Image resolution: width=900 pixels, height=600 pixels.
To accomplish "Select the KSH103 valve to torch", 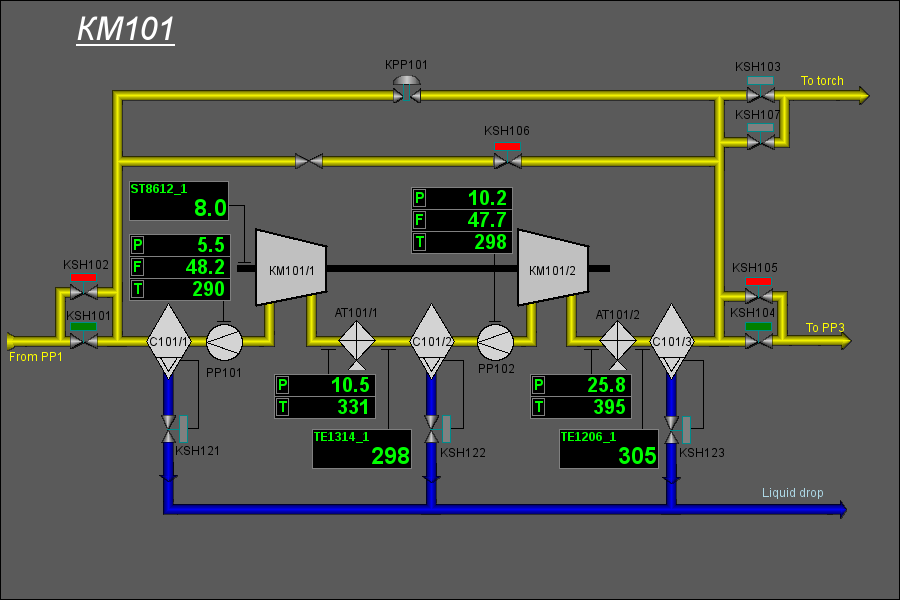I will (x=760, y=95).
